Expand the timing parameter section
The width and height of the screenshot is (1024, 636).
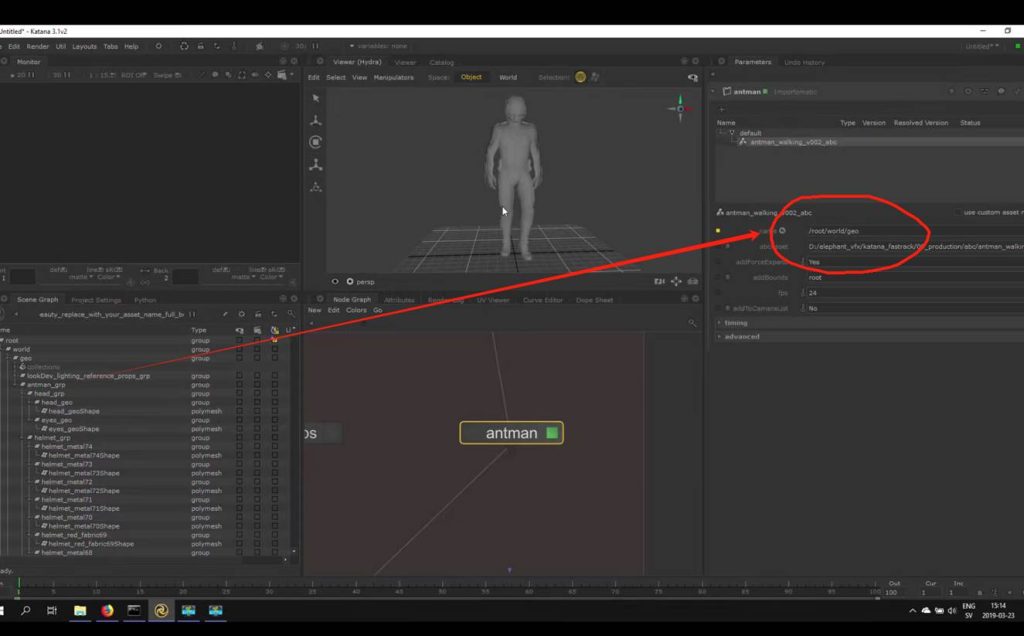click(x=736, y=323)
